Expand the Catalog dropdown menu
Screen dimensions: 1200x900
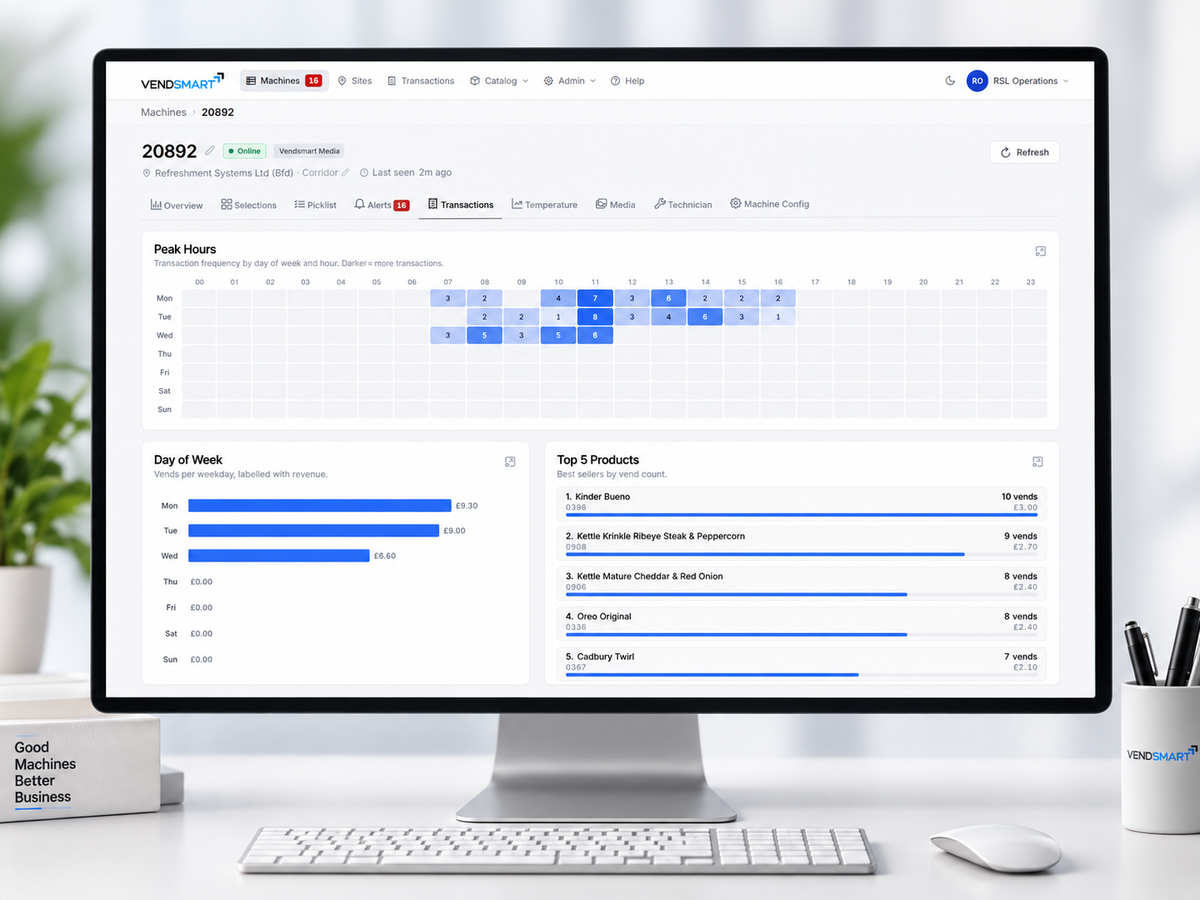[499, 81]
